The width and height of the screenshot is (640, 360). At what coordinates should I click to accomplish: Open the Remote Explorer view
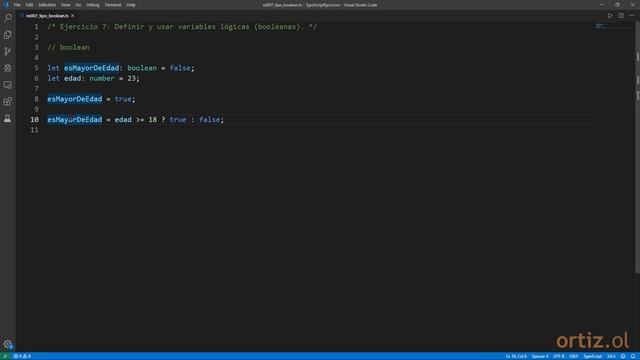tap(8, 85)
